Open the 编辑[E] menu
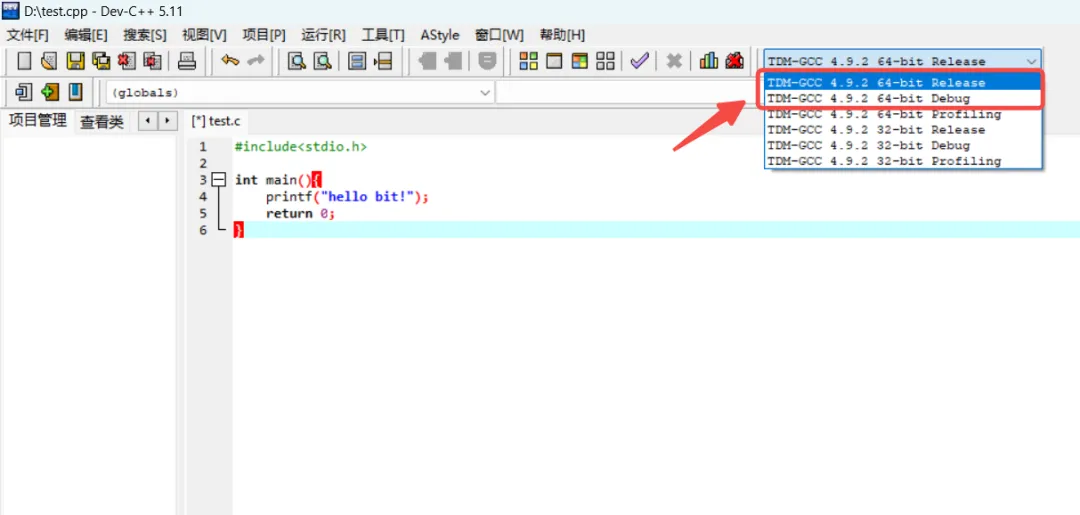1080x515 pixels. (86, 35)
